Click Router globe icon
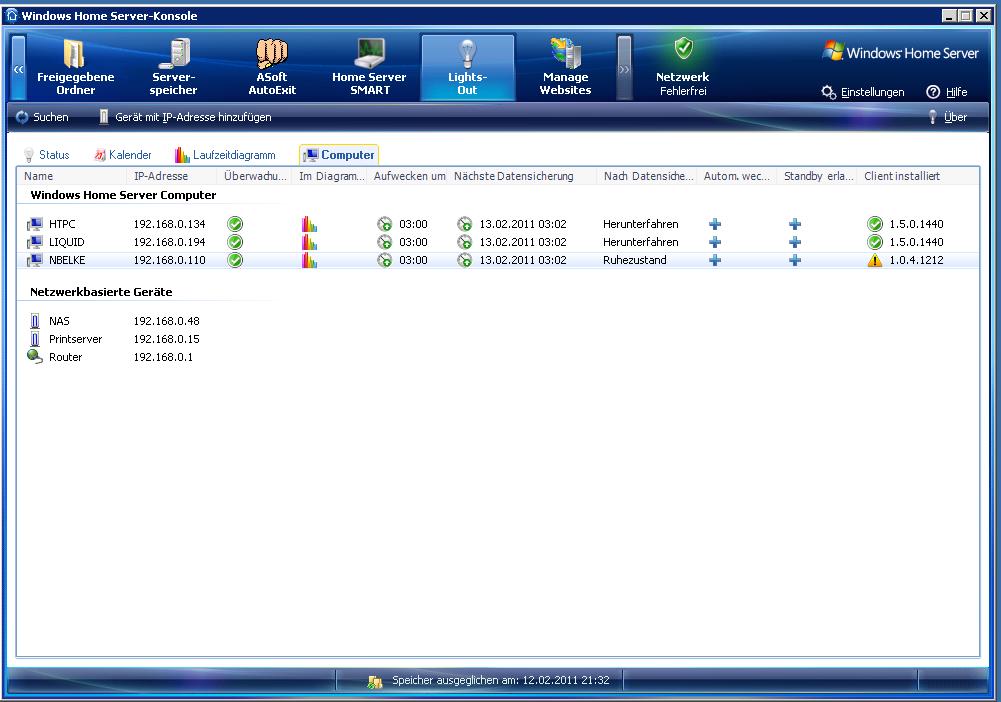 (x=34, y=357)
